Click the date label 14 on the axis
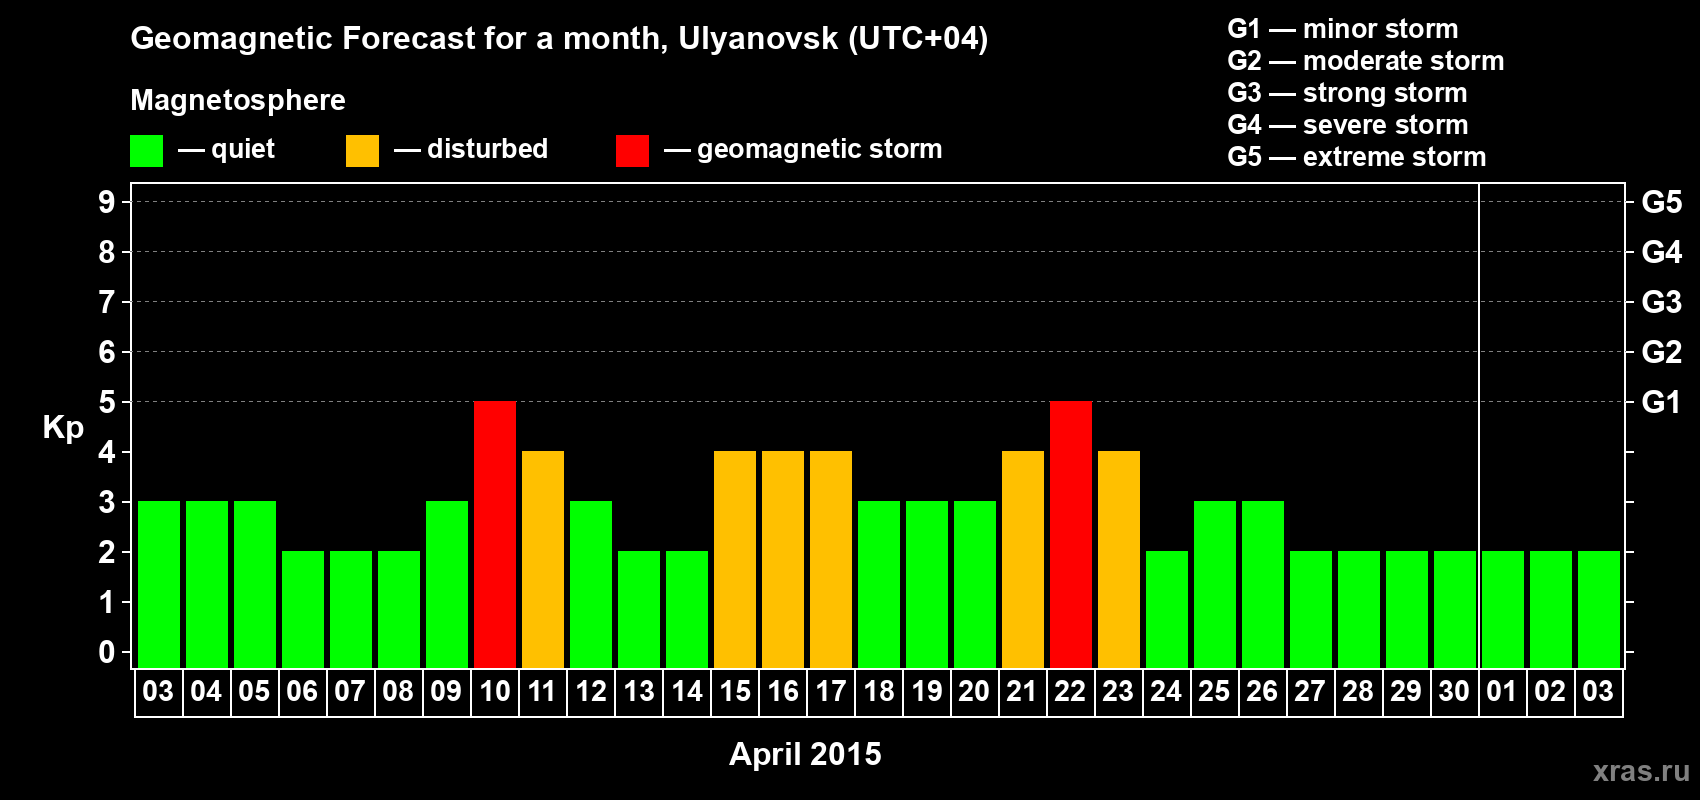 click(687, 691)
